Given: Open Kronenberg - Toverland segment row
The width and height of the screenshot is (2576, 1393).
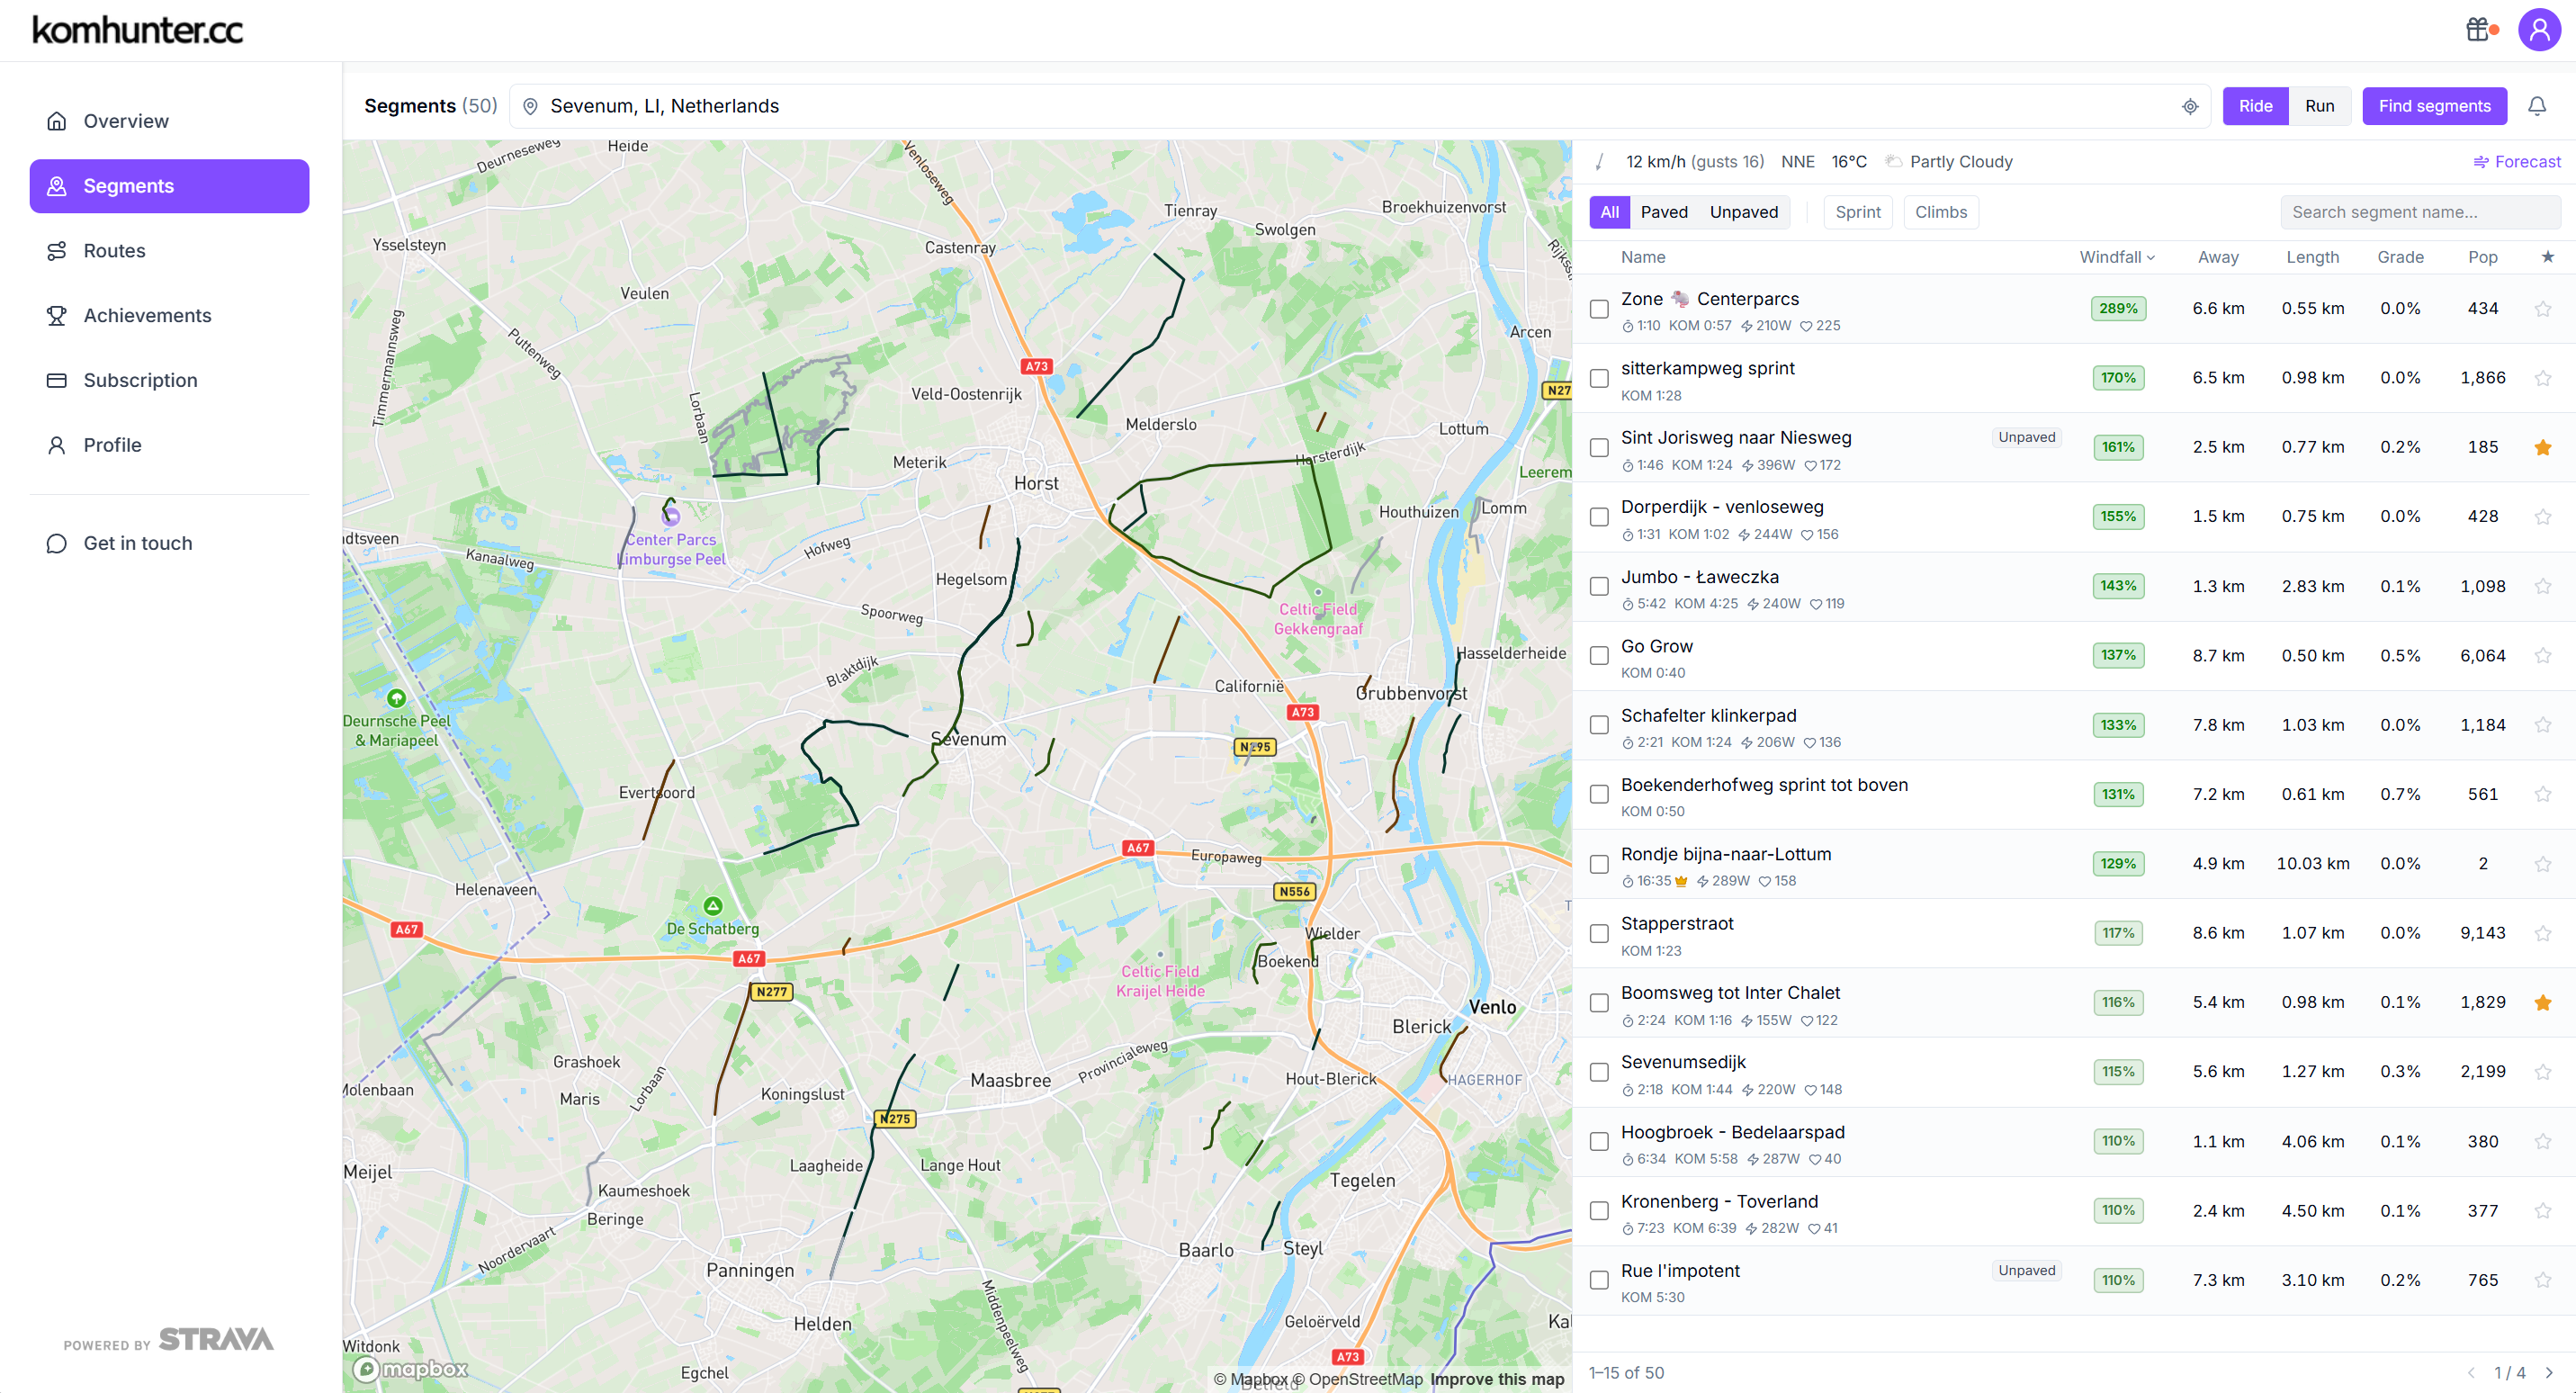Looking at the screenshot, I should tap(2074, 1211).
